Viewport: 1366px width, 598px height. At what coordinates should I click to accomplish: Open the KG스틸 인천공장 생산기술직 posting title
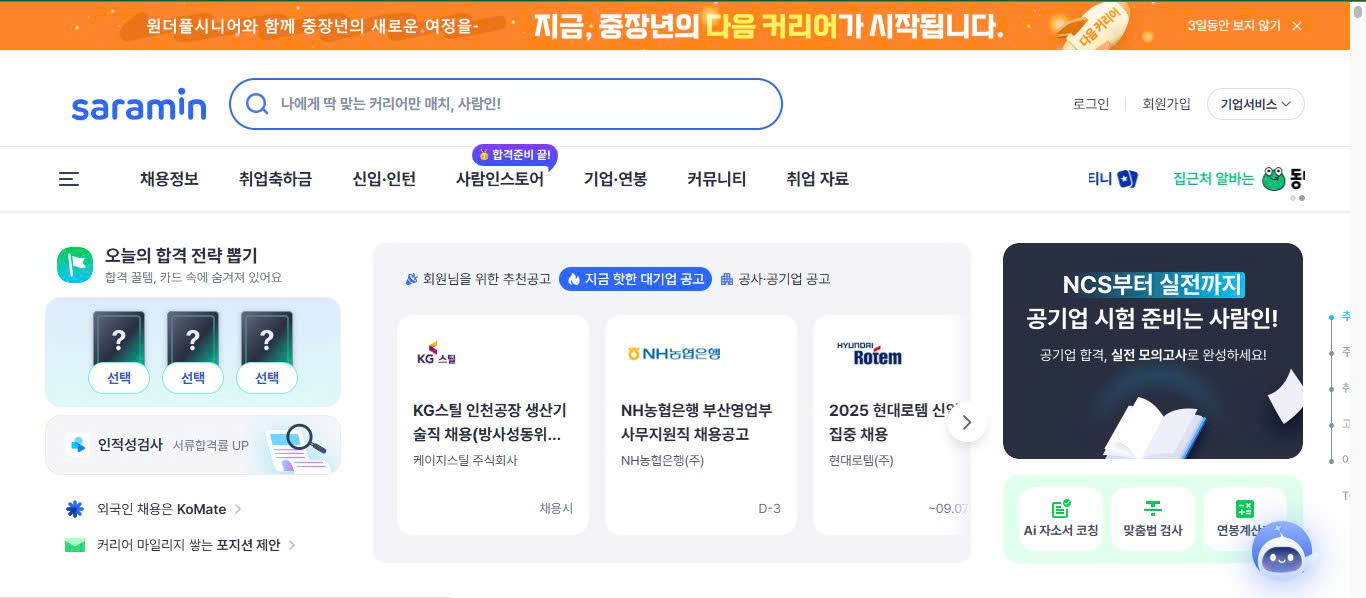pos(490,423)
